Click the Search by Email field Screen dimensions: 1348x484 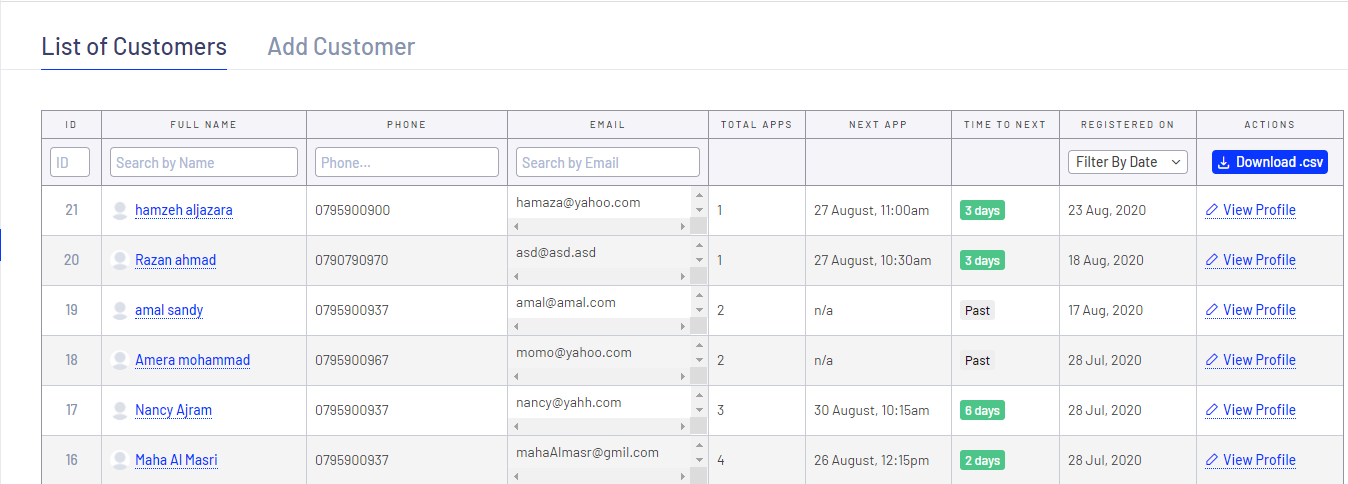[608, 162]
